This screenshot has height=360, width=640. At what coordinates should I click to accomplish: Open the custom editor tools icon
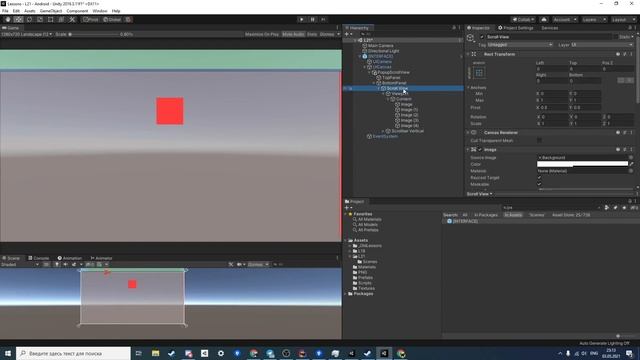tap(72, 20)
